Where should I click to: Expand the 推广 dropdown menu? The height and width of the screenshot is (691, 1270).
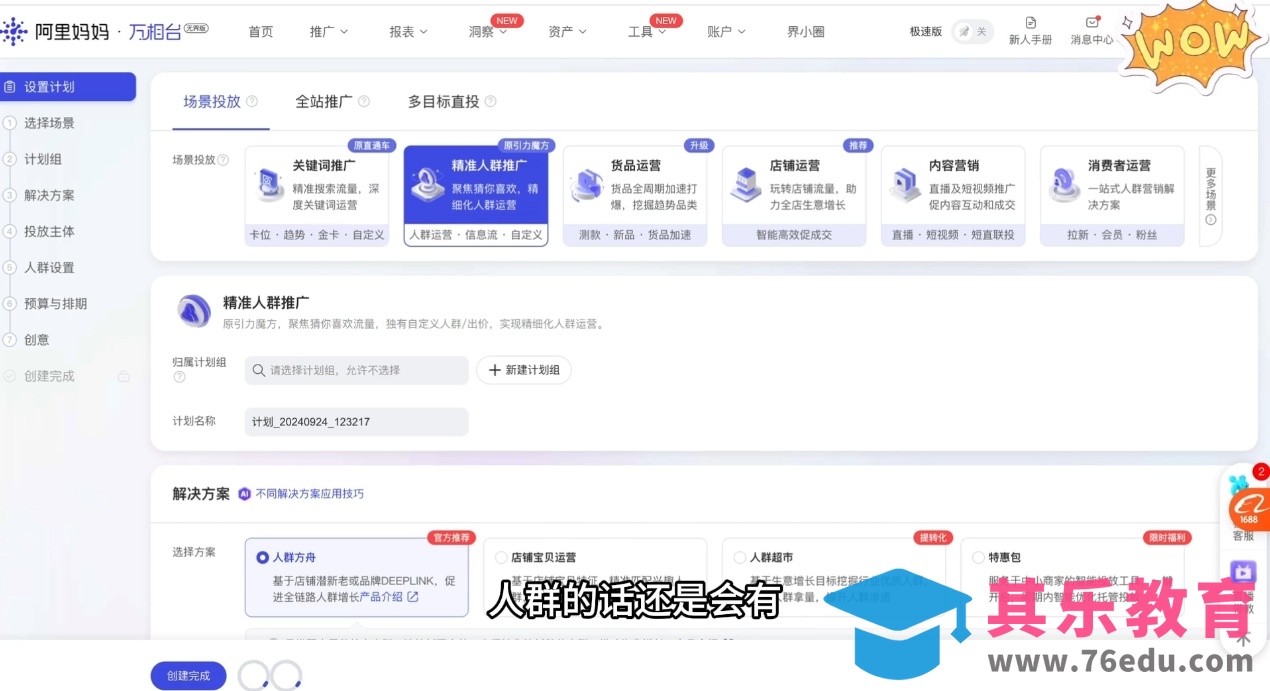point(328,31)
